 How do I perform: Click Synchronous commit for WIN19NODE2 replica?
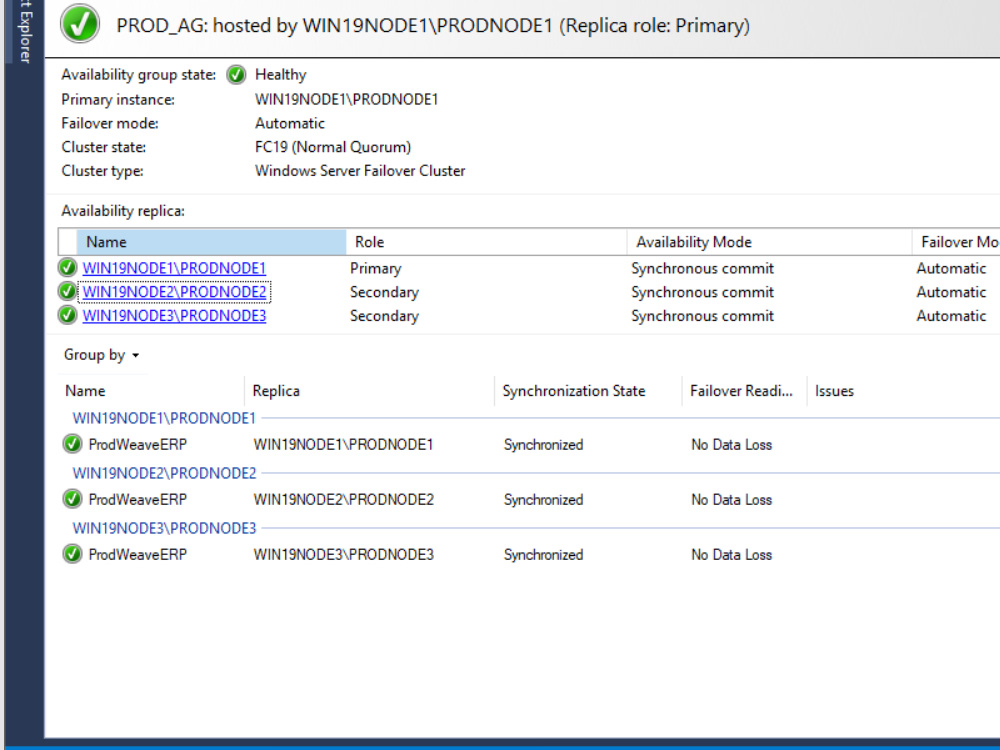(x=702, y=292)
